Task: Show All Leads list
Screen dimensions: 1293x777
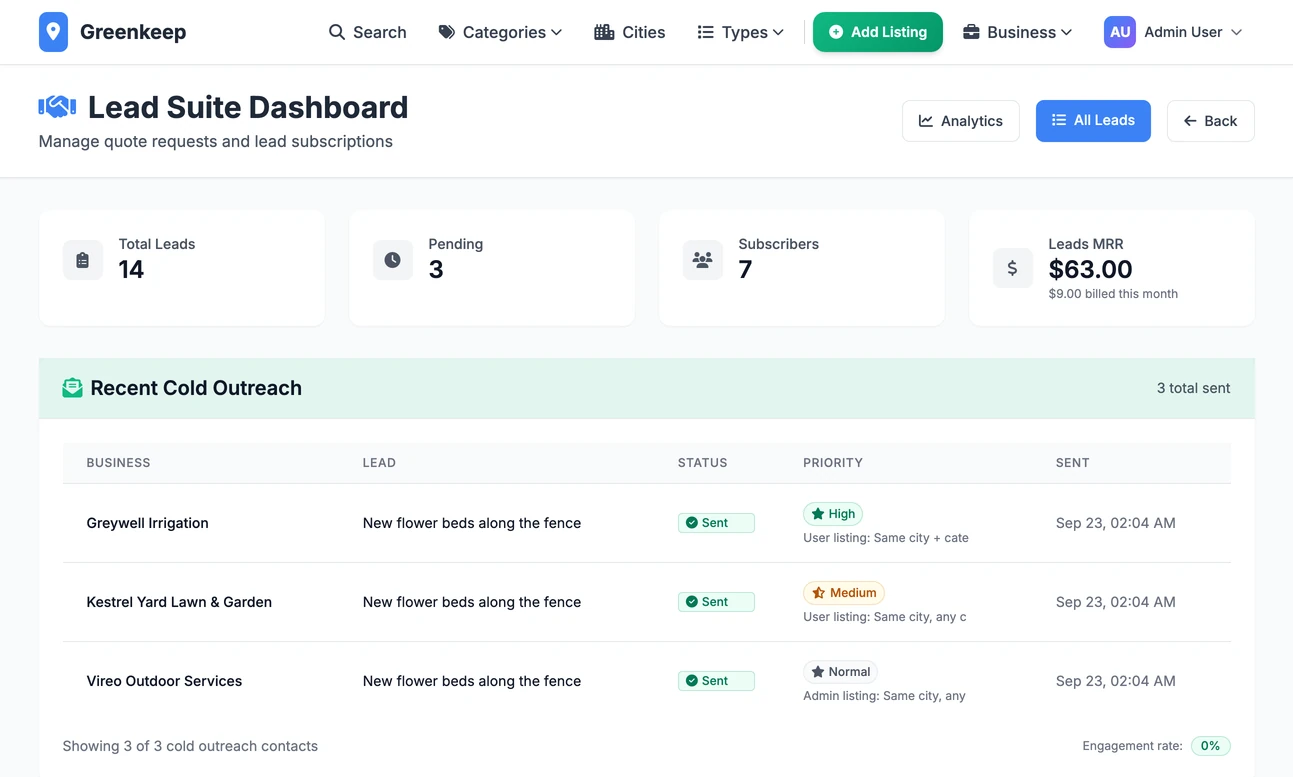Action: (x=1093, y=121)
